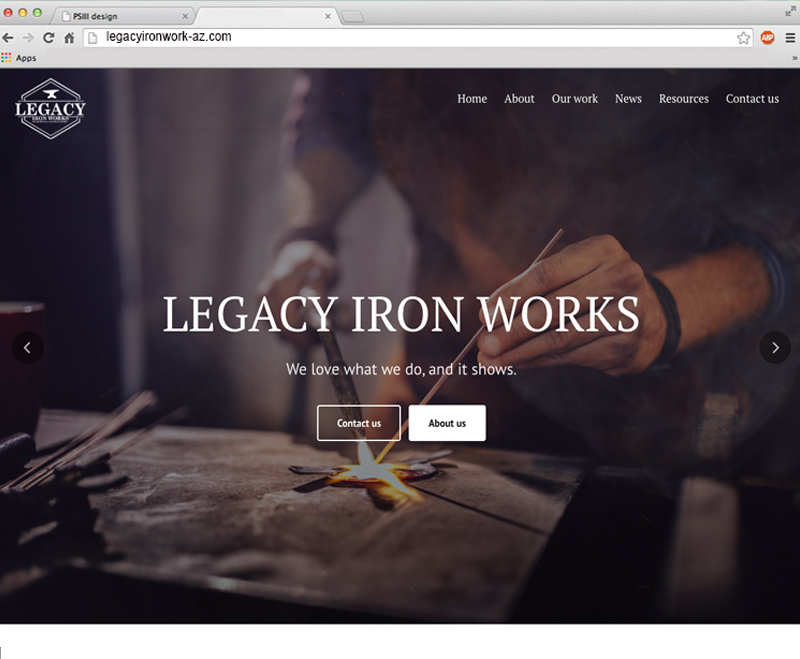The width and height of the screenshot is (800, 659).
Task: Show previous slide with left chevron
Action: point(28,348)
